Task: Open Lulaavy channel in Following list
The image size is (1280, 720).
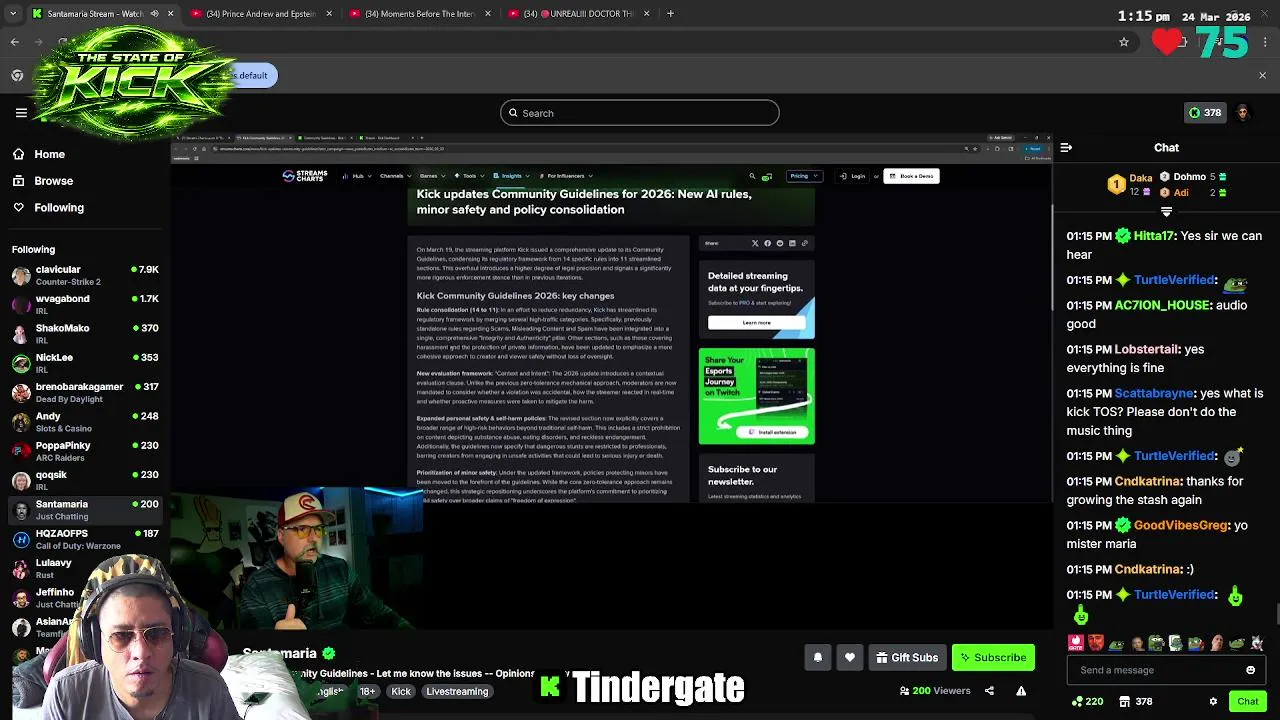Action: [x=85, y=568]
